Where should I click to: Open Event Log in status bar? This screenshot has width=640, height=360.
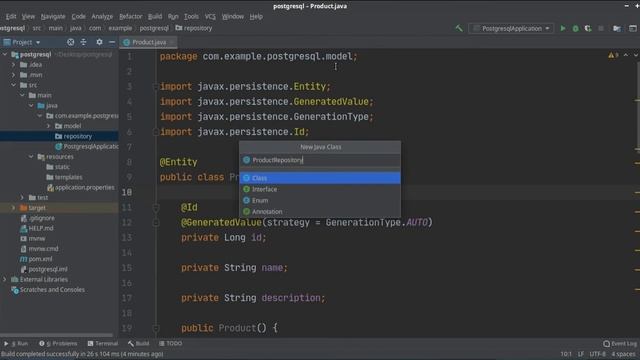[620, 344]
